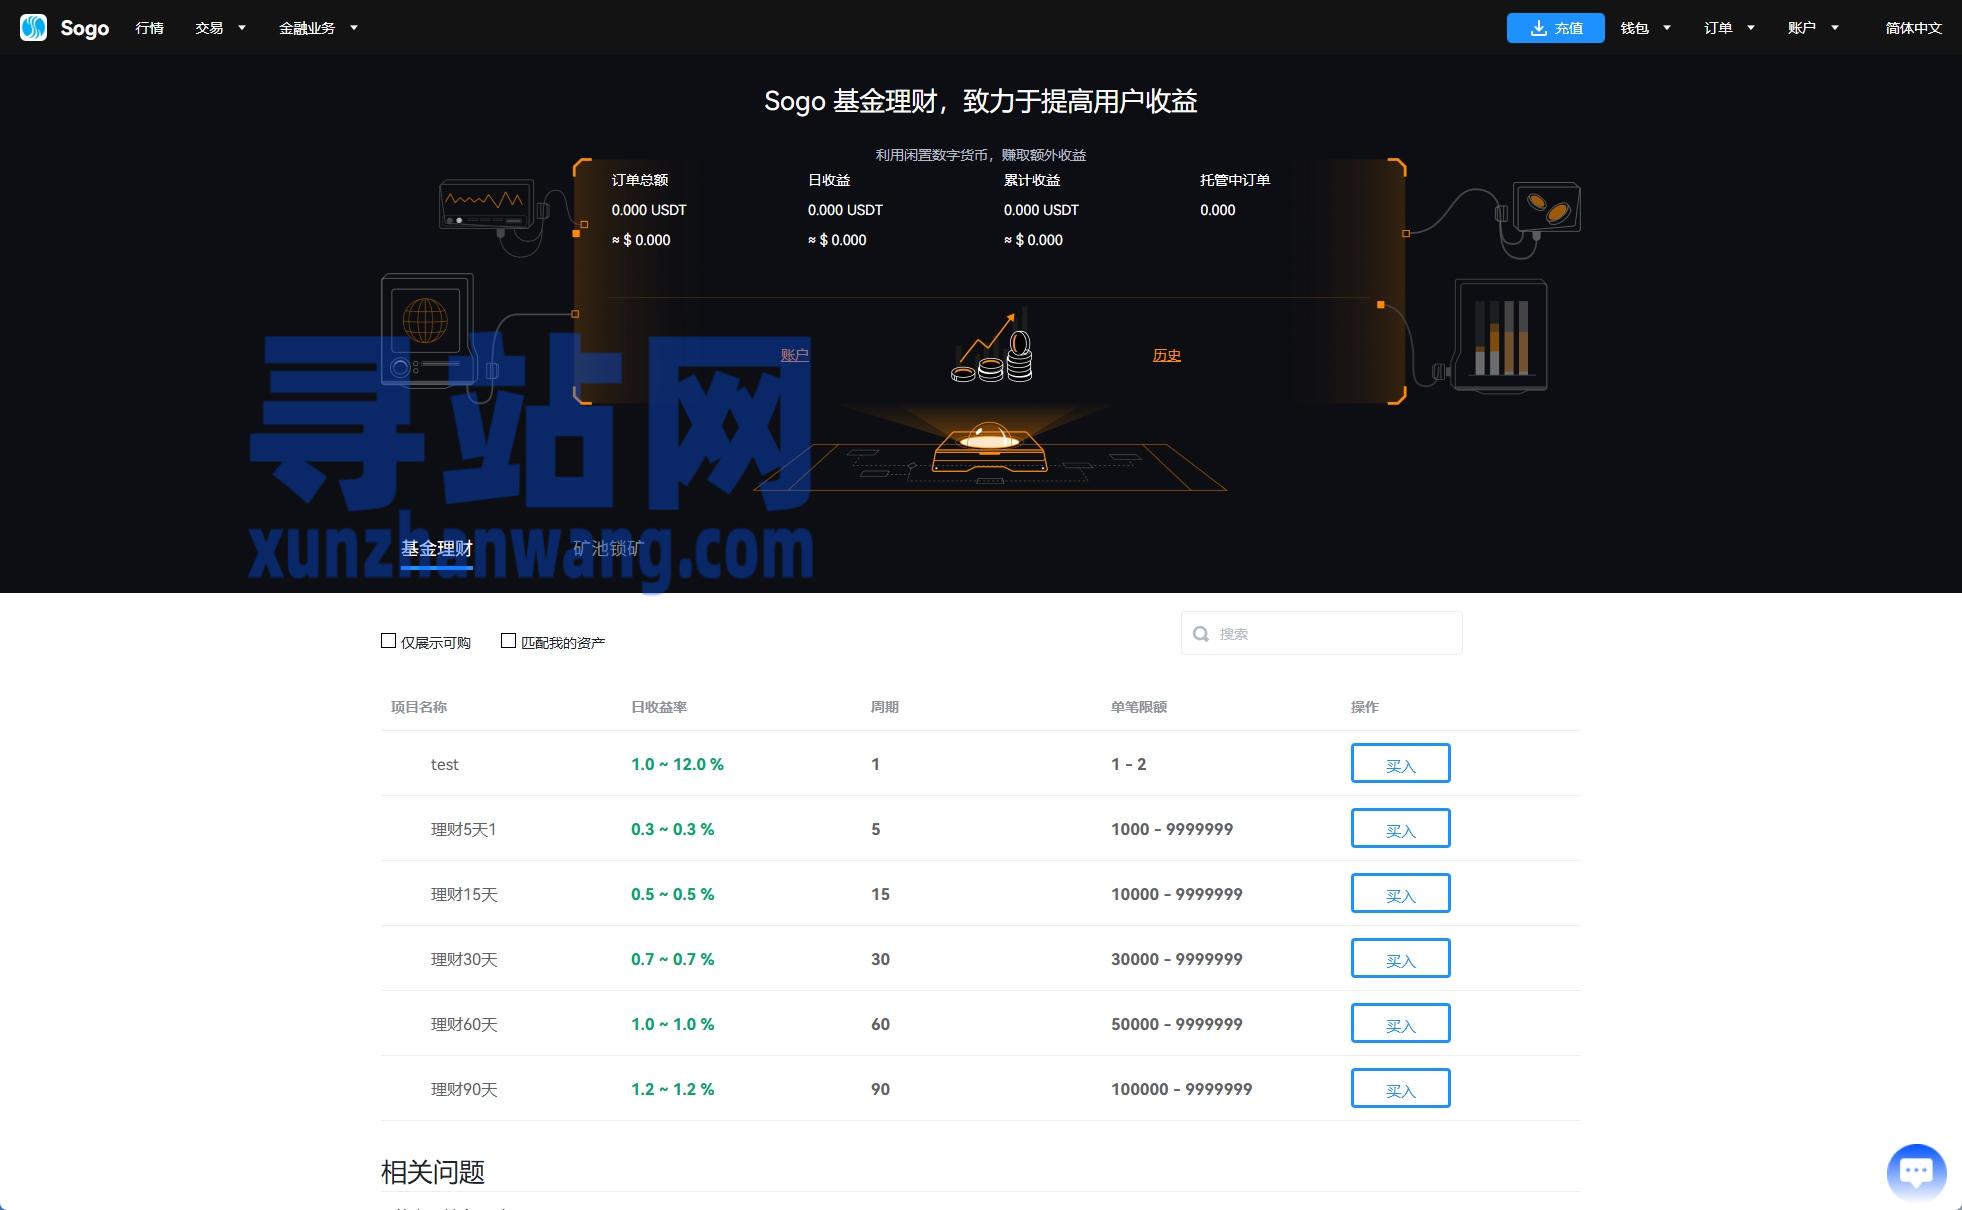Go to 行情 in the navigation bar
The width and height of the screenshot is (1962, 1210).
pos(149,28)
